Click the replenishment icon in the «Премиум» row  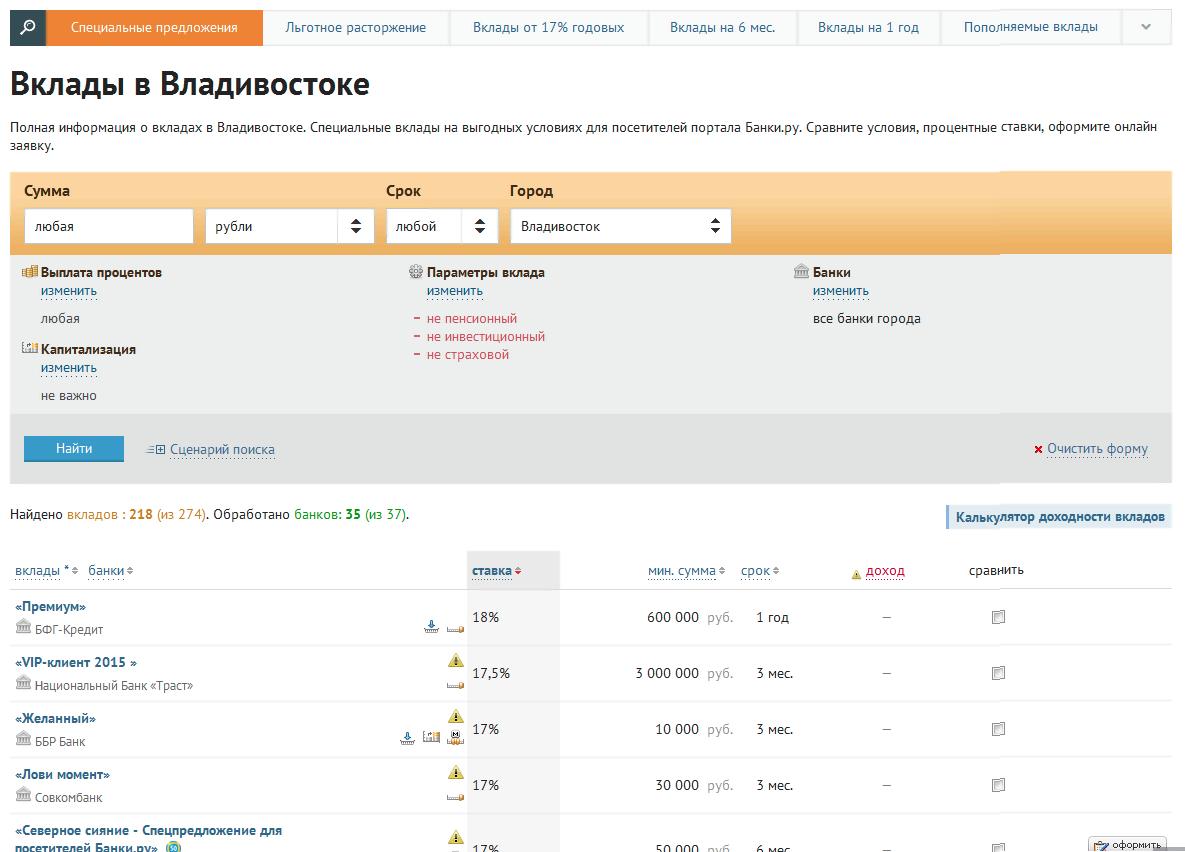coord(431,627)
